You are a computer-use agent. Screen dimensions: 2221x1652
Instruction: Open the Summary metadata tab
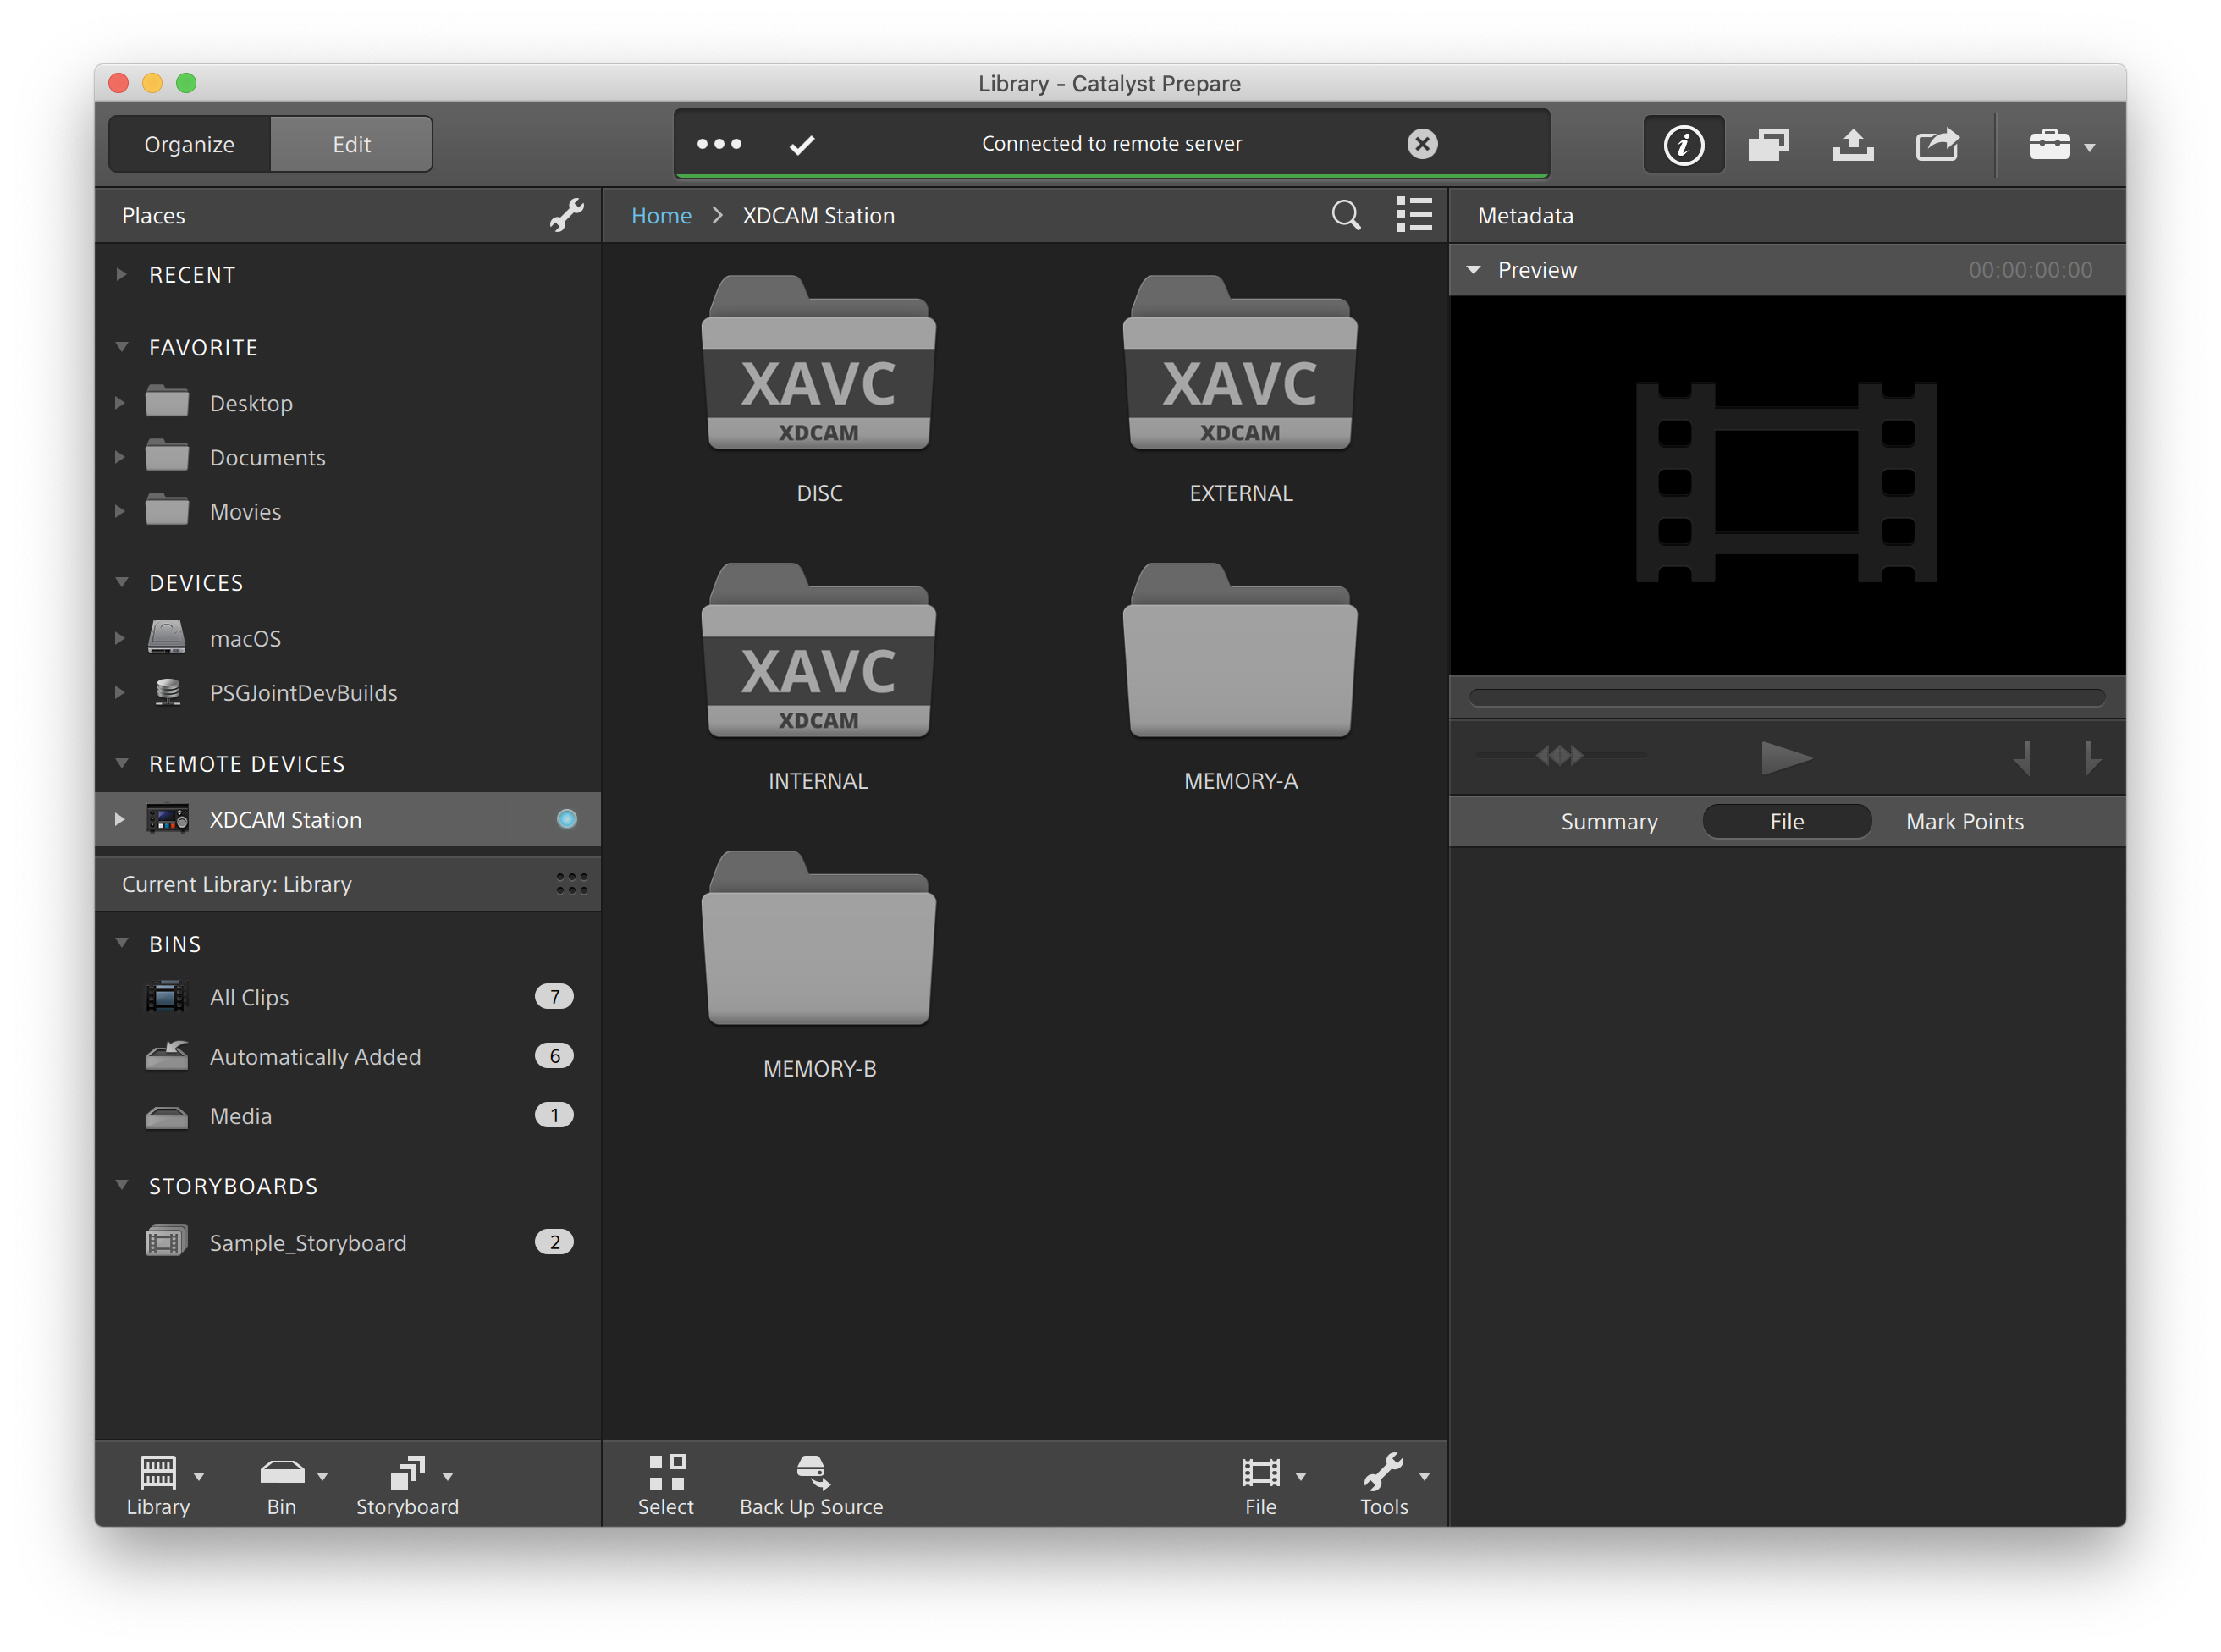[1608, 821]
